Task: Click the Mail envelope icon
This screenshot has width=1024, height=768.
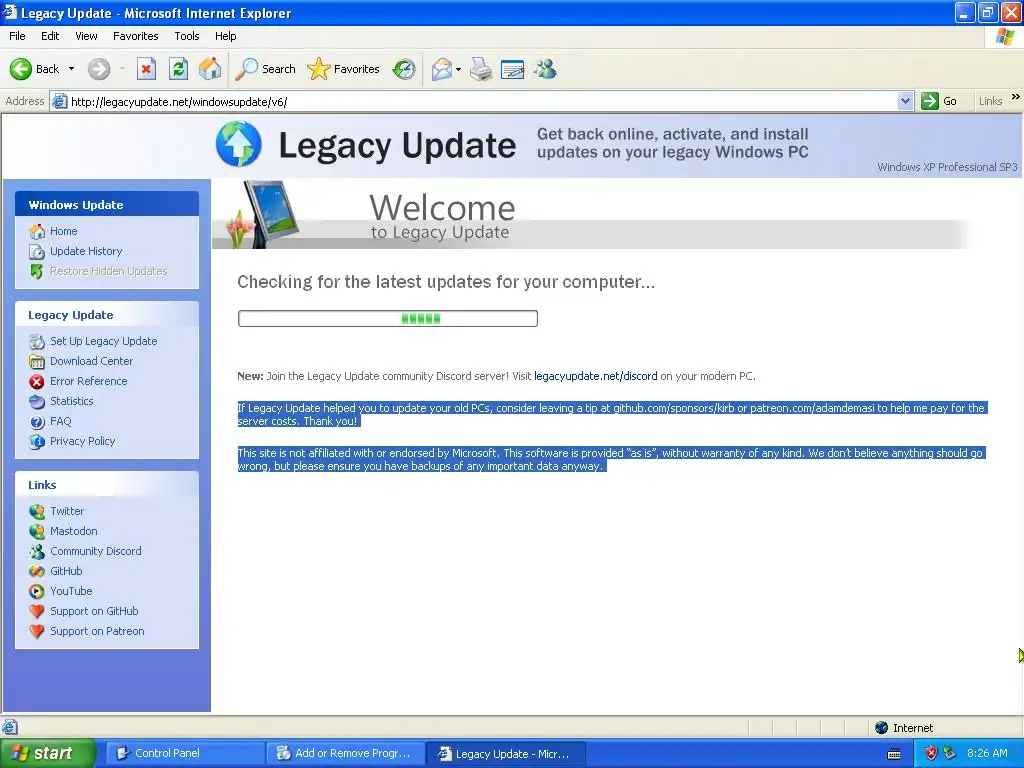Action: (442, 69)
